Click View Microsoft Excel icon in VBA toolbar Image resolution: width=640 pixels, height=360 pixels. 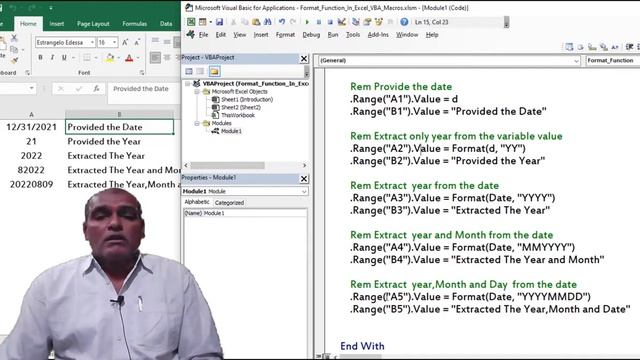(x=191, y=22)
